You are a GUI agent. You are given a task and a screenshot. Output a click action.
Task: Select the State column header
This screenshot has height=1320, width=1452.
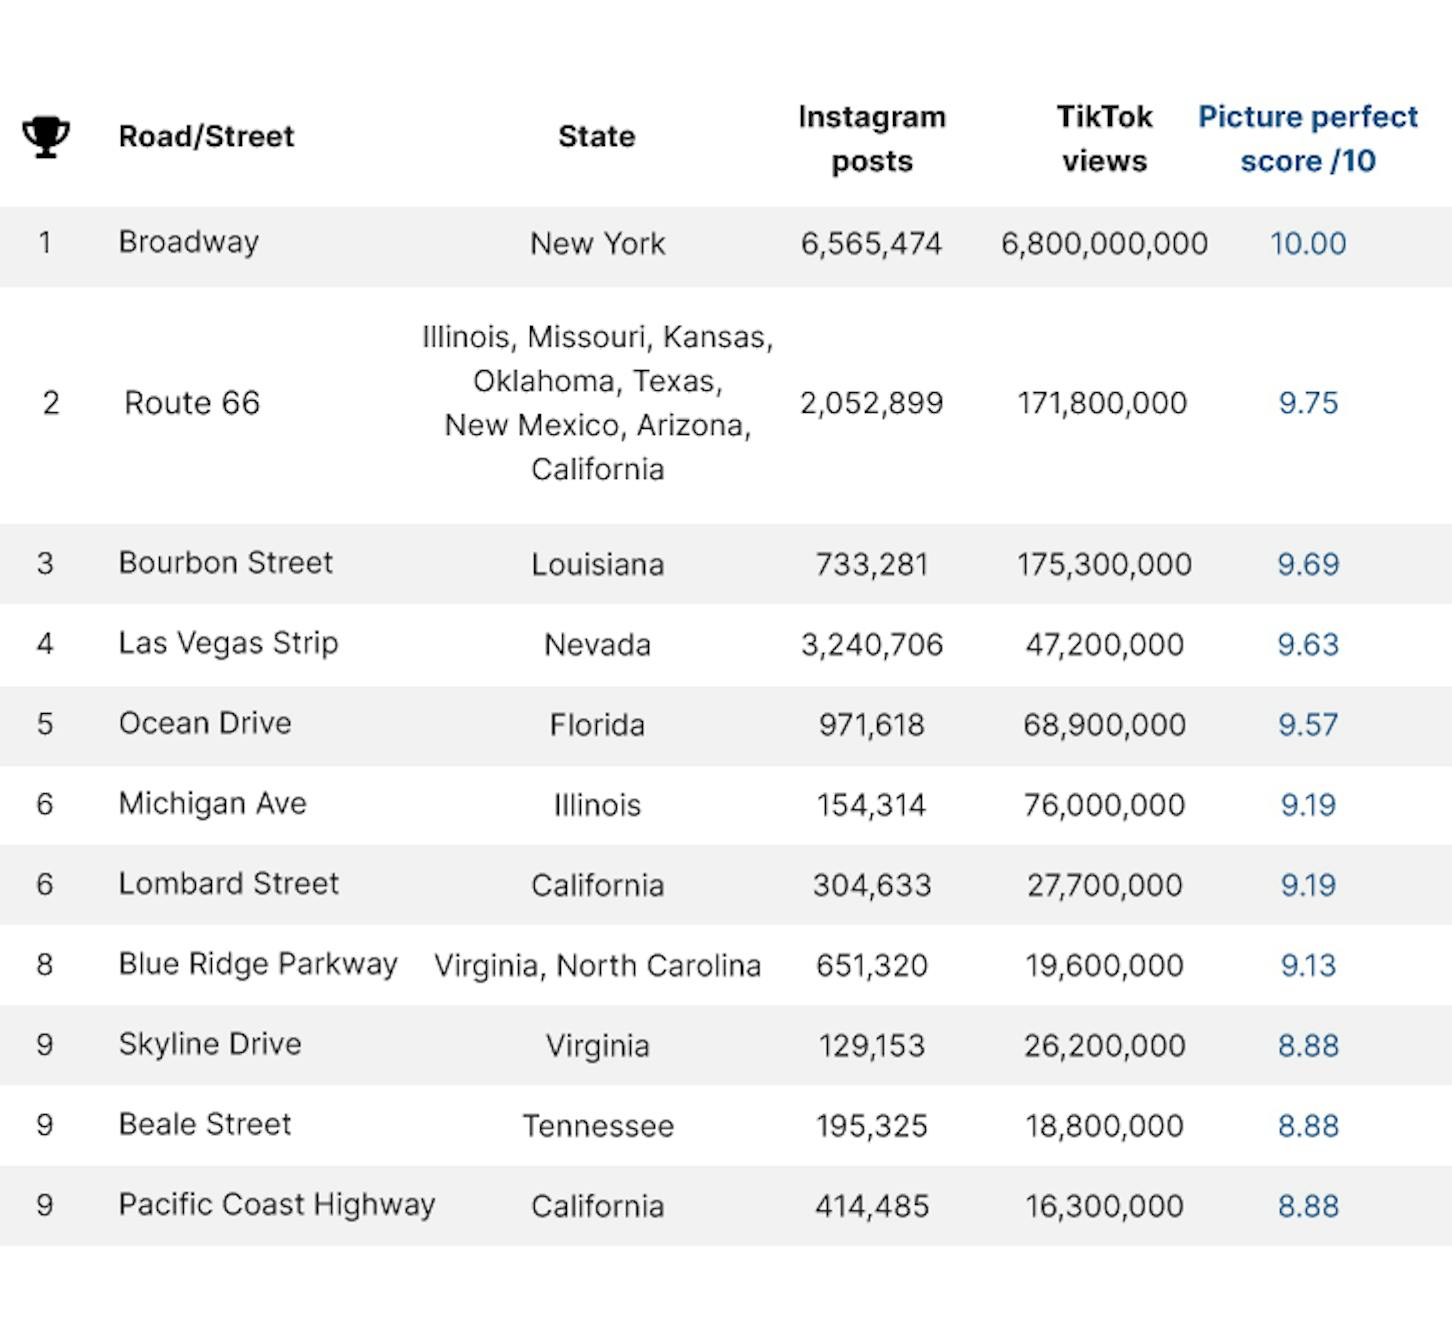pyautogui.click(x=597, y=136)
